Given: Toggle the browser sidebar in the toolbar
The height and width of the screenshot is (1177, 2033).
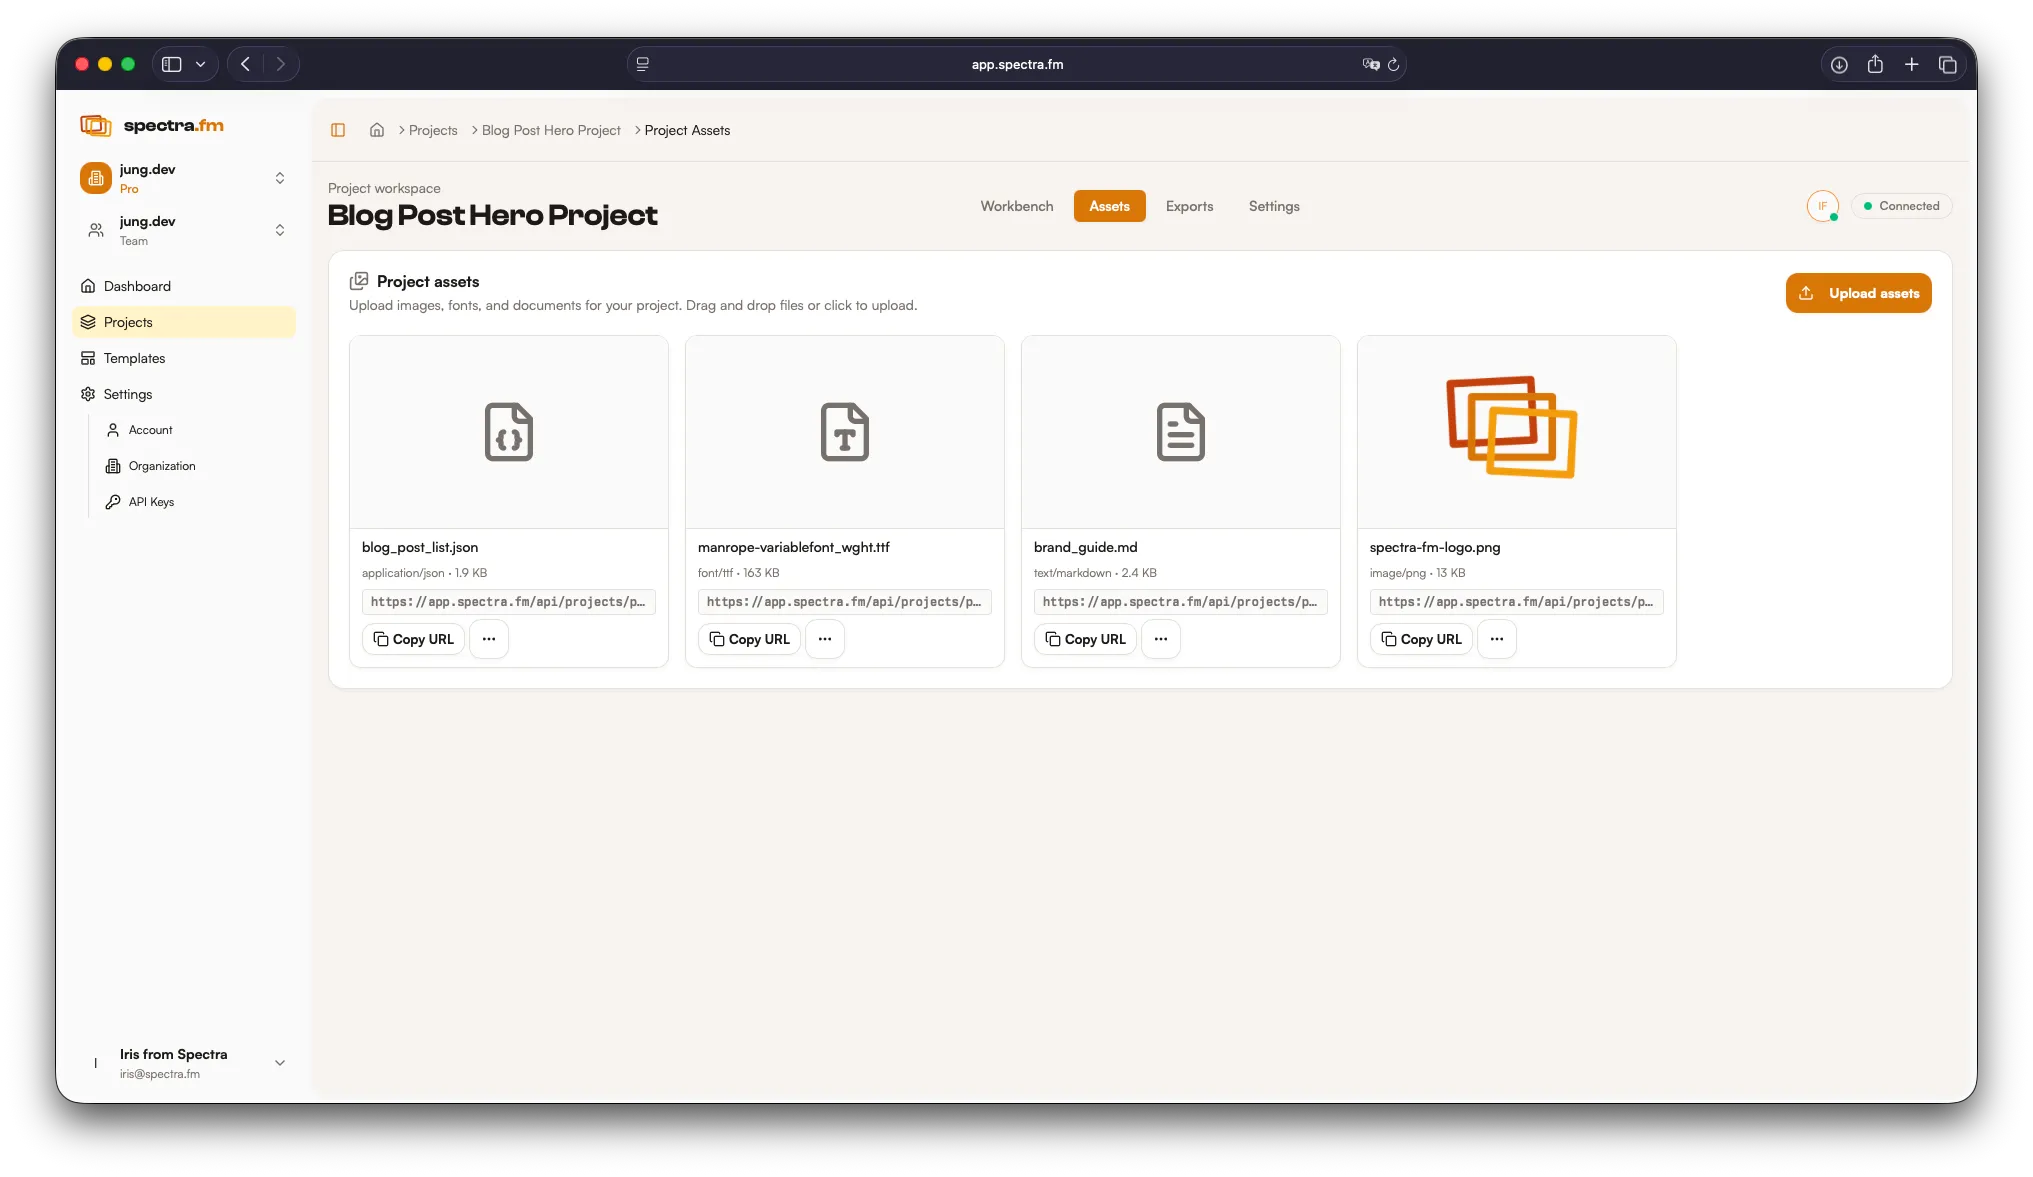Looking at the screenshot, I should tap(170, 63).
